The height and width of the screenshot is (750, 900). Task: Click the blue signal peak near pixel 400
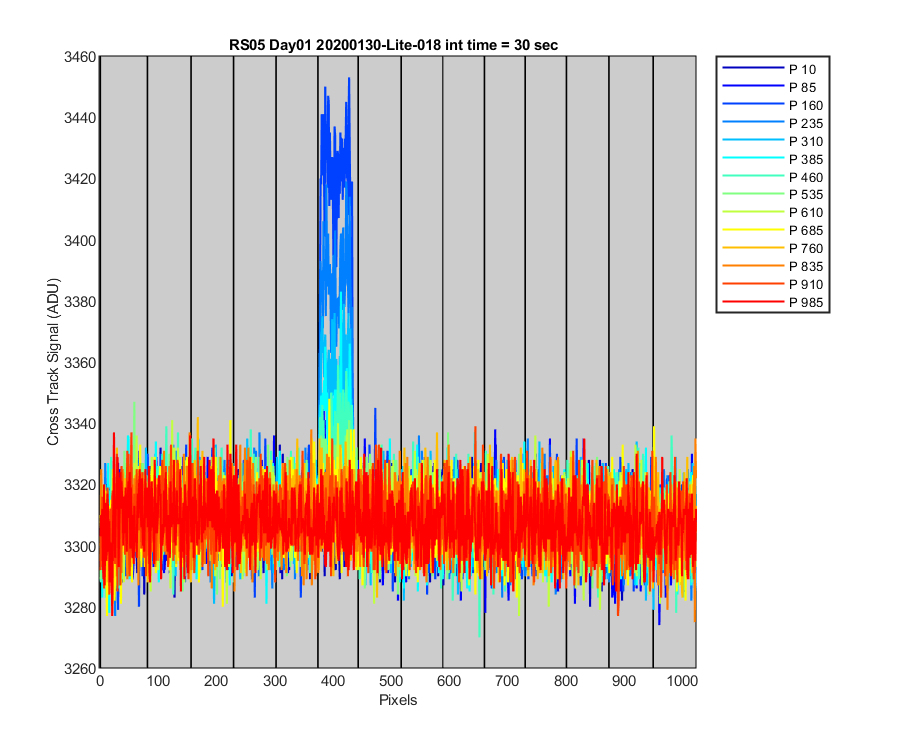336,172
